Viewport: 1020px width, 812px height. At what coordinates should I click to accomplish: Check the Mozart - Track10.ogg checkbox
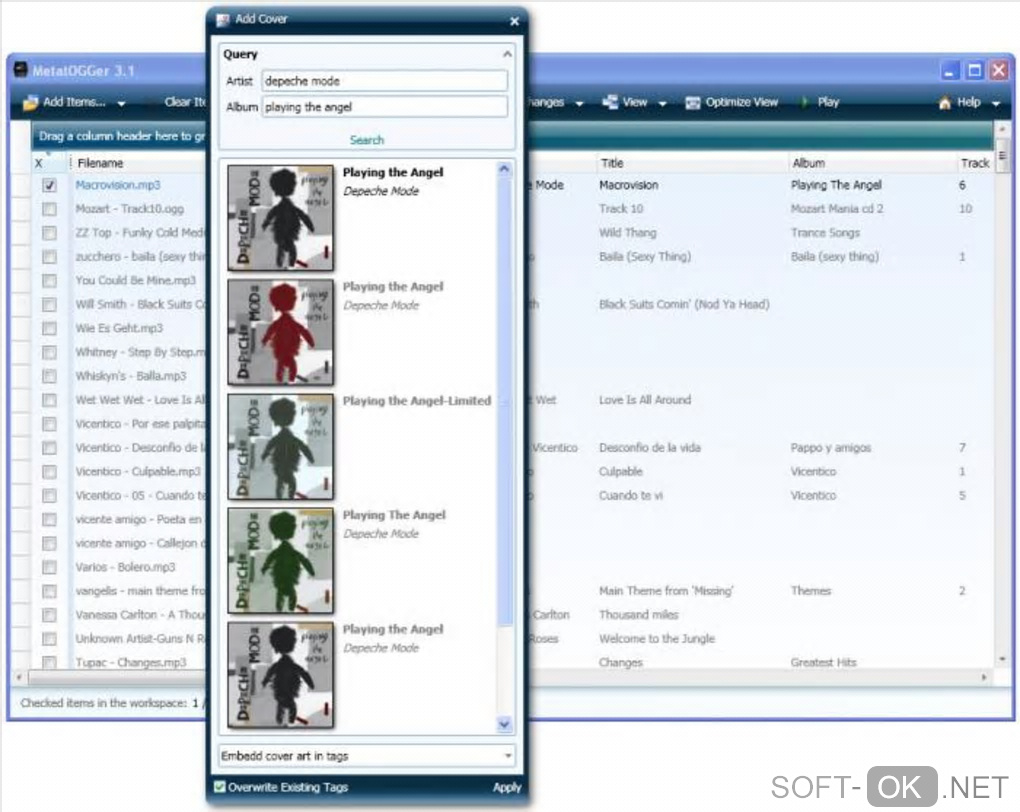point(49,209)
